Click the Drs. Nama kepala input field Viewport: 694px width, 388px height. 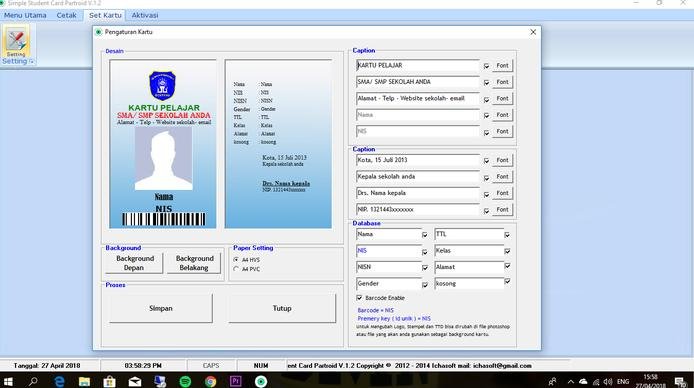417,193
